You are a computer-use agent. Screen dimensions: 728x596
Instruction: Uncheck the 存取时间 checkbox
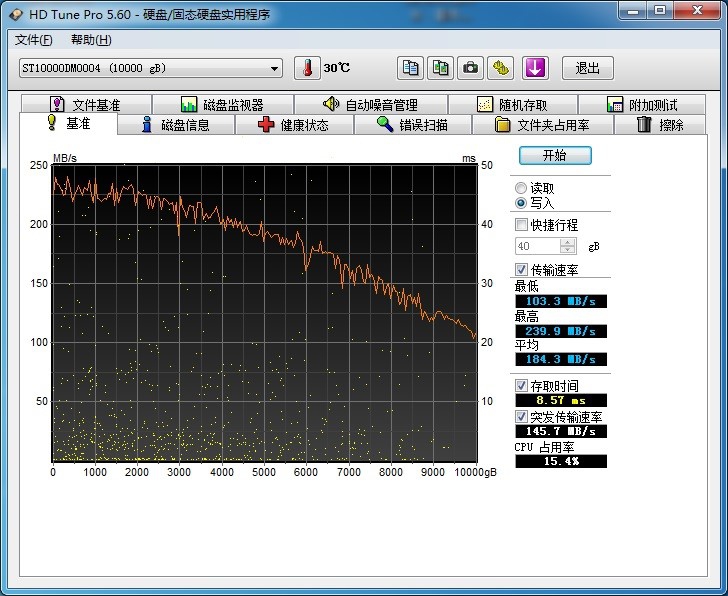[521, 386]
